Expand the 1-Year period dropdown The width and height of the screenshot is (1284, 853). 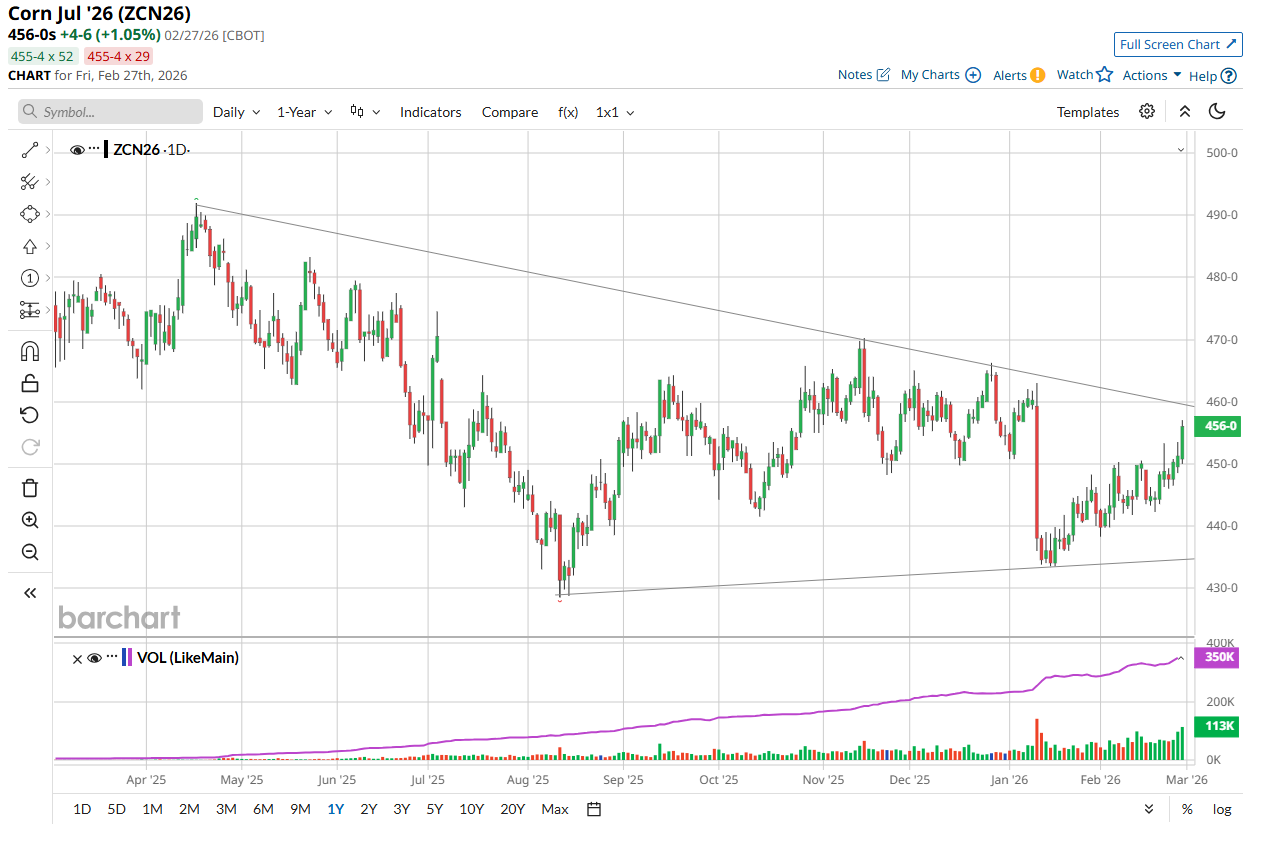304,112
